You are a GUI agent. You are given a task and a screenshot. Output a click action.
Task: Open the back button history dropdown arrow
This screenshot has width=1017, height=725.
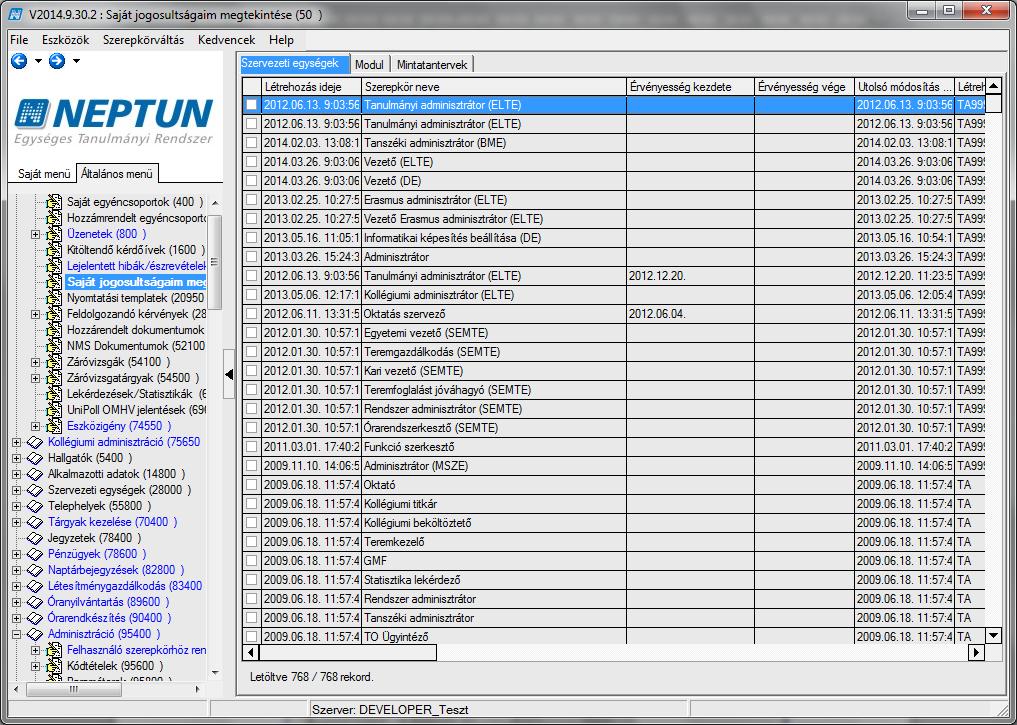pos(38,62)
